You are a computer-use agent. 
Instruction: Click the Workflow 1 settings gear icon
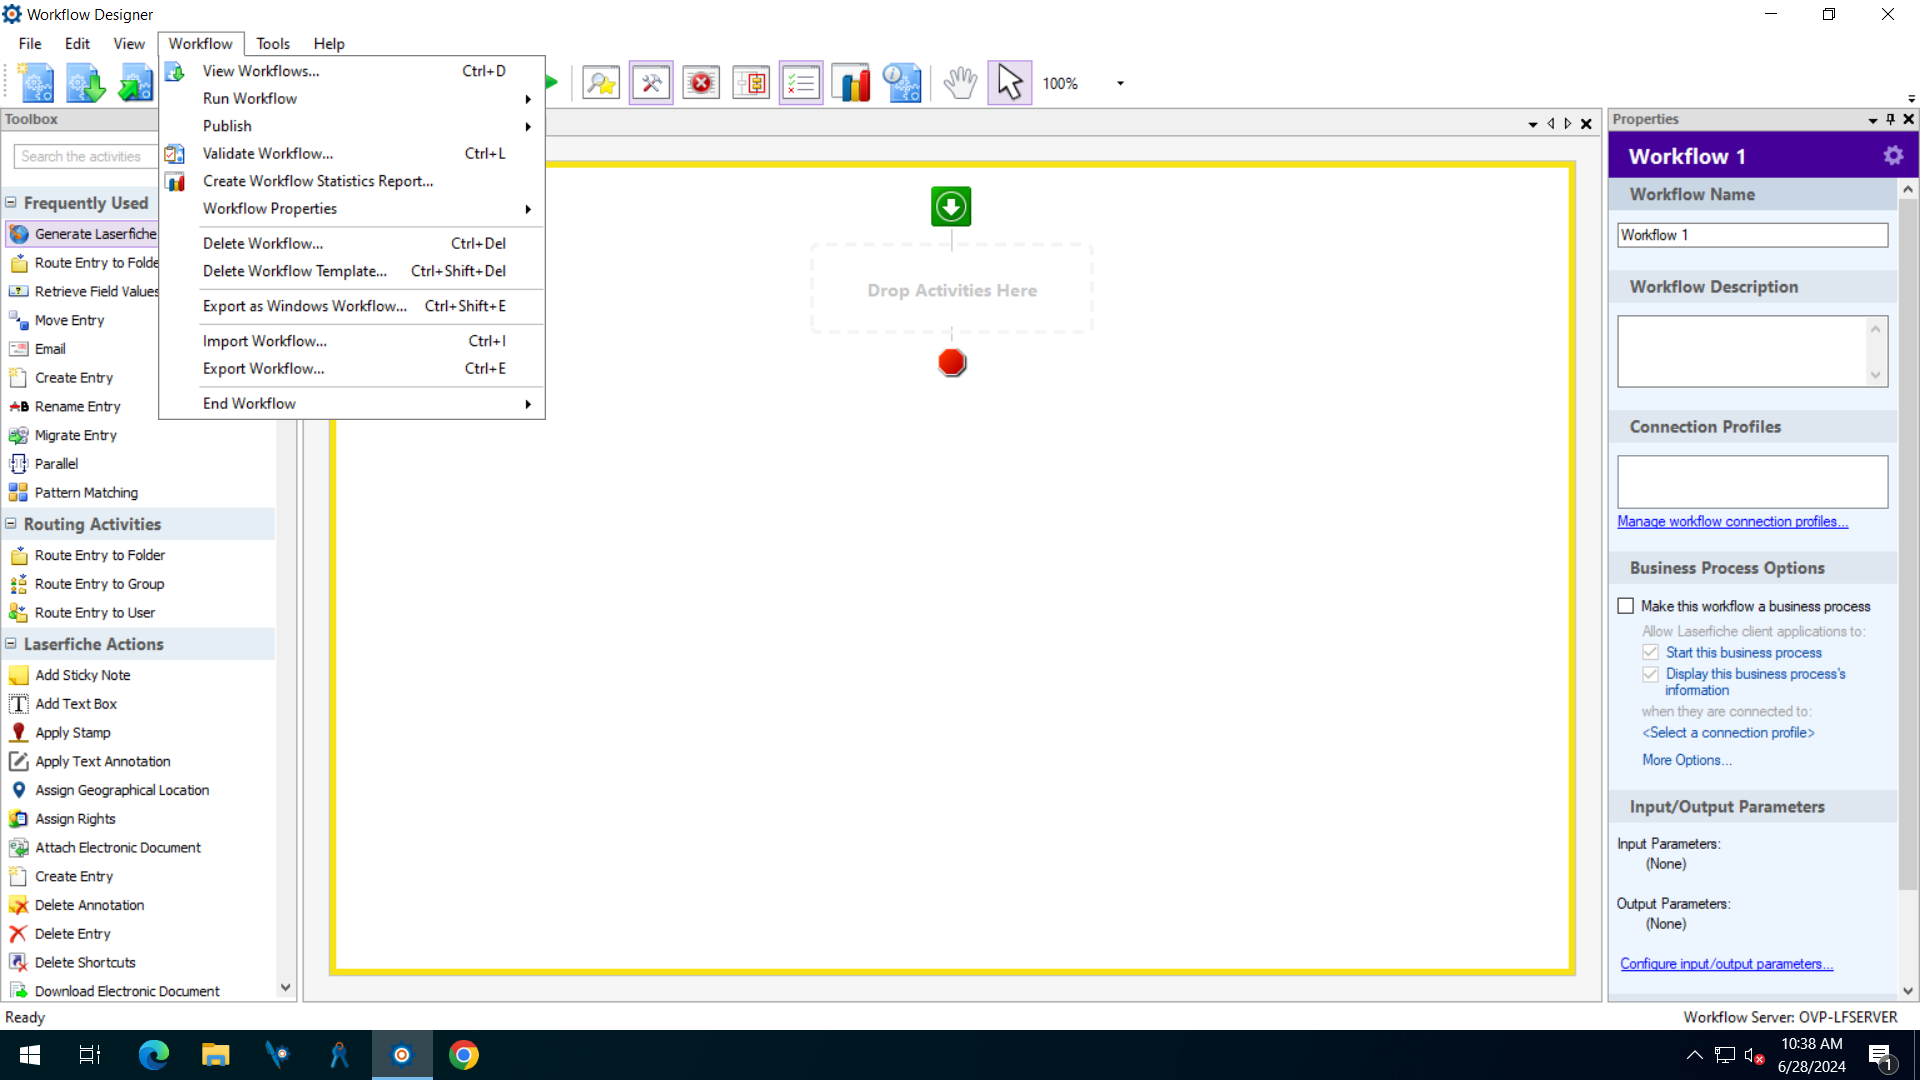pos(1893,156)
